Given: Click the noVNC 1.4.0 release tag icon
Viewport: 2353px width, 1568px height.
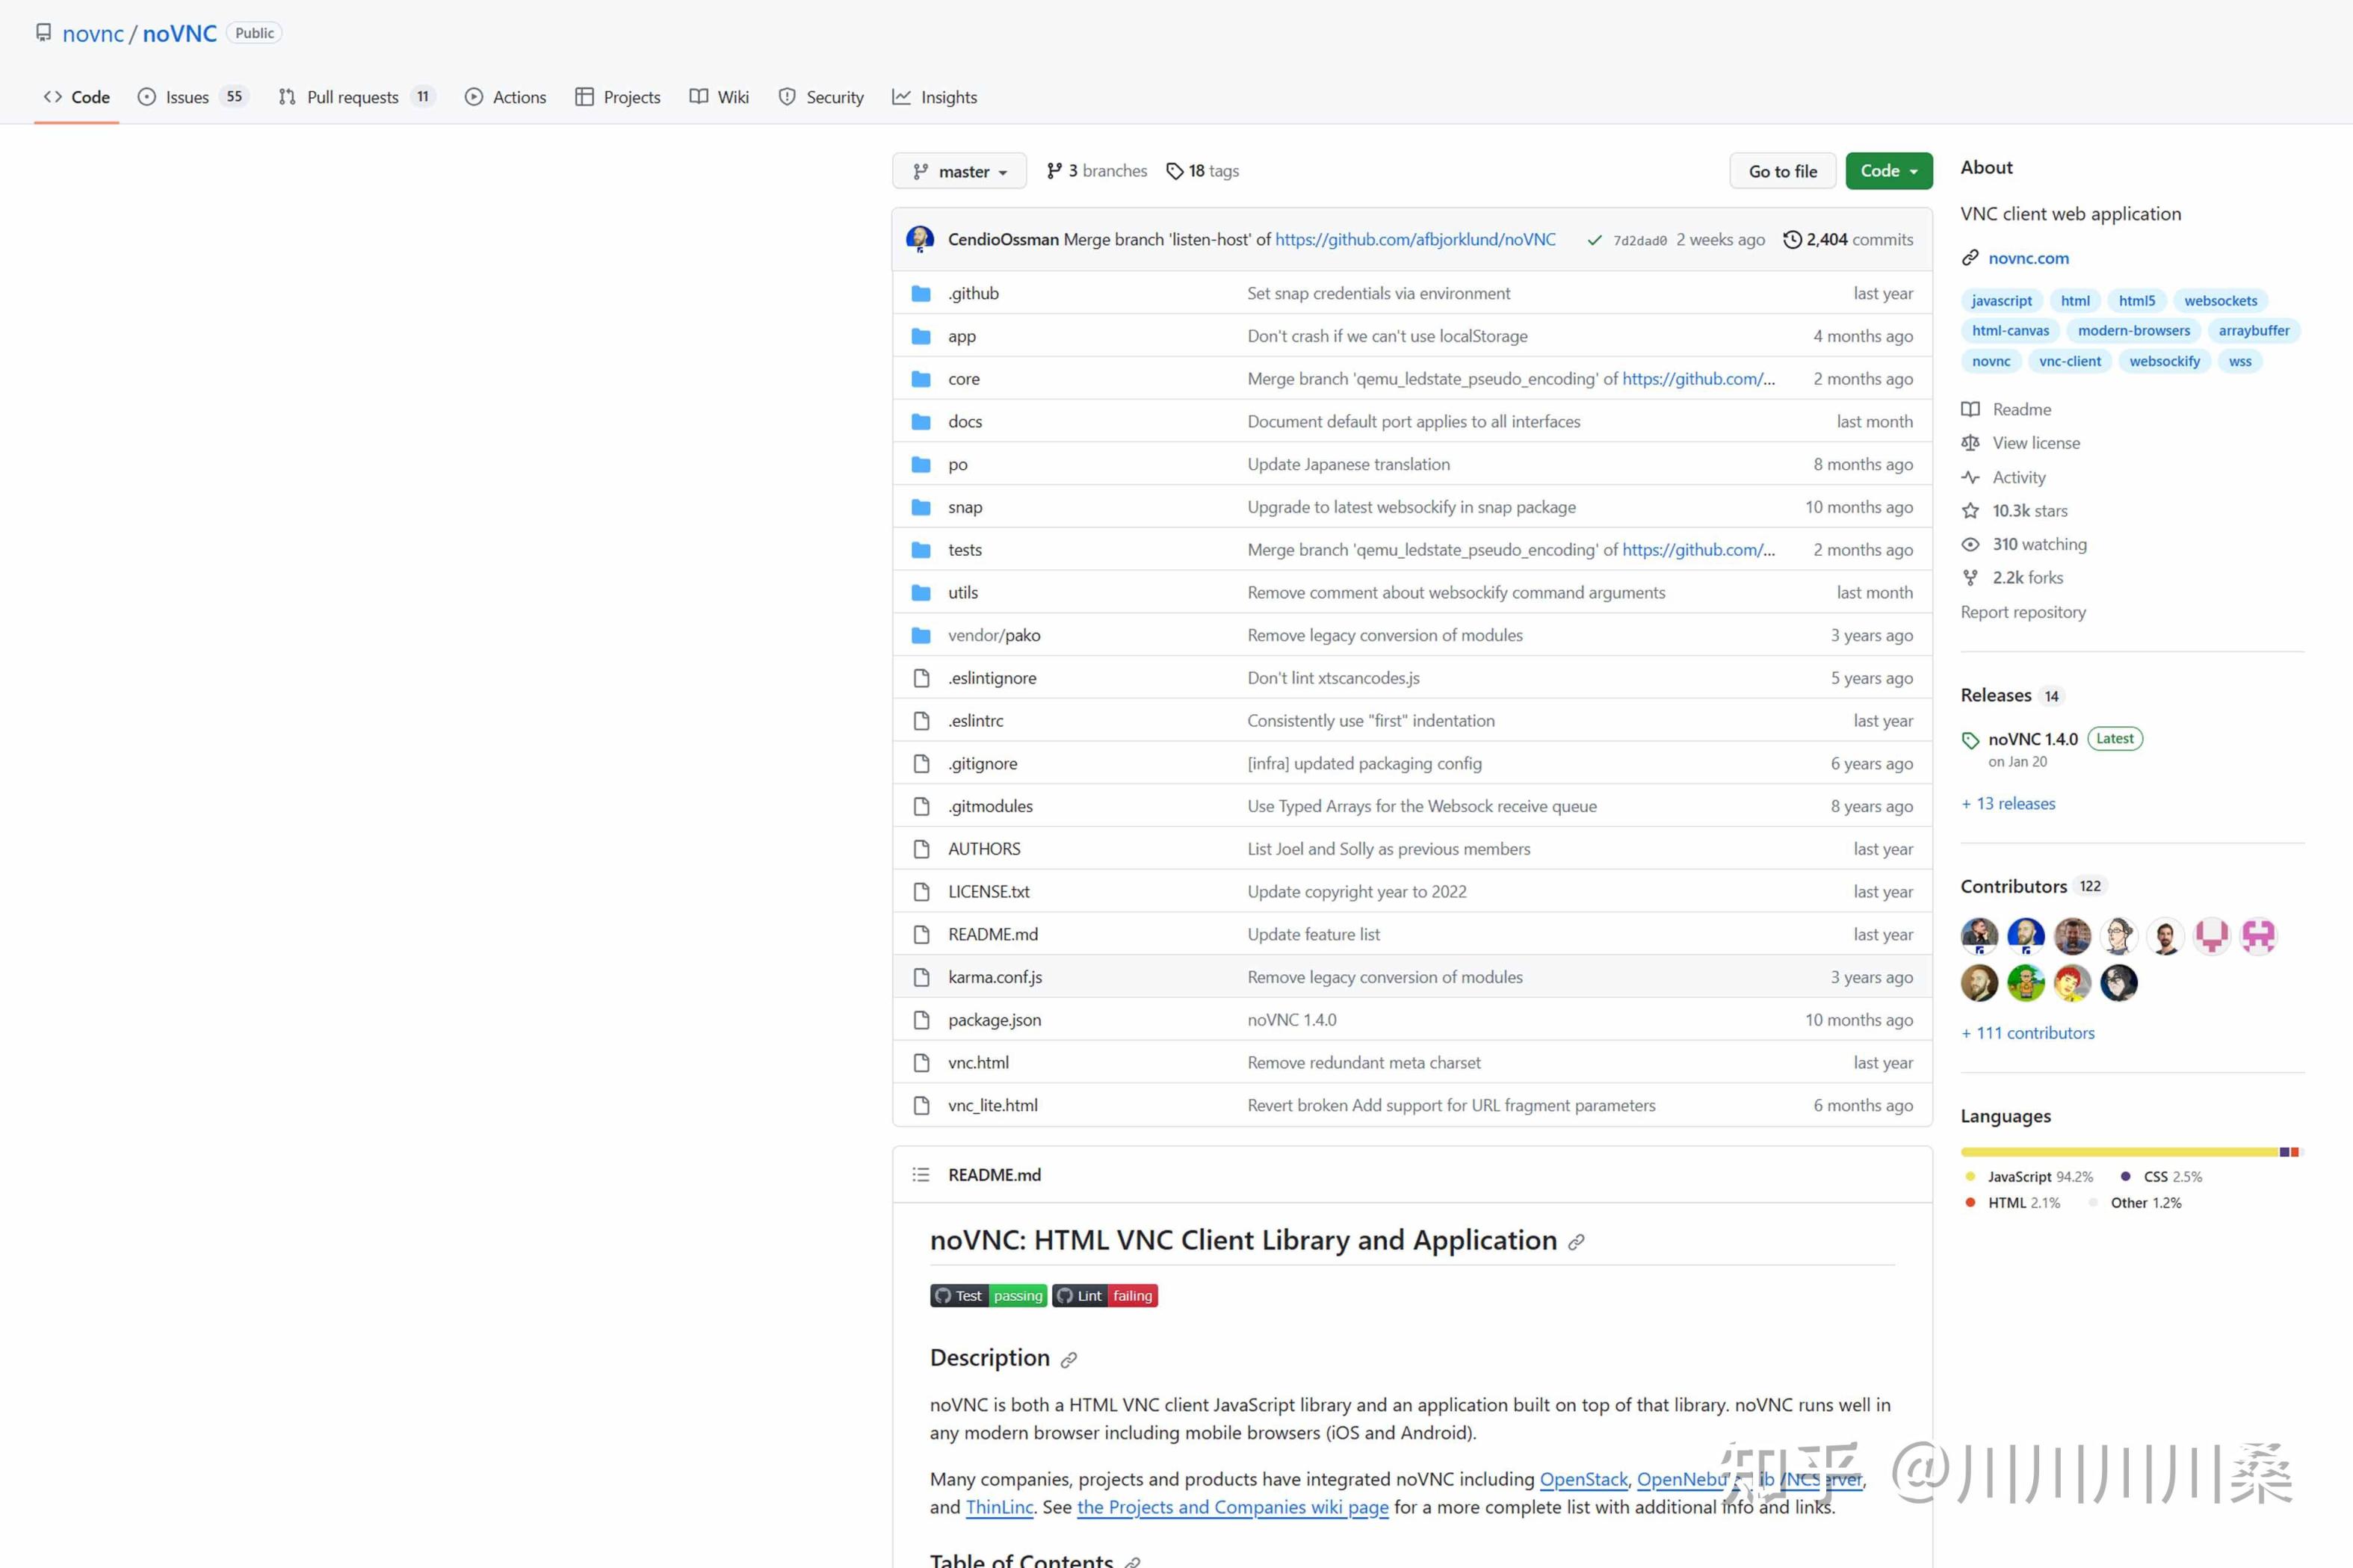Looking at the screenshot, I should (x=1970, y=740).
